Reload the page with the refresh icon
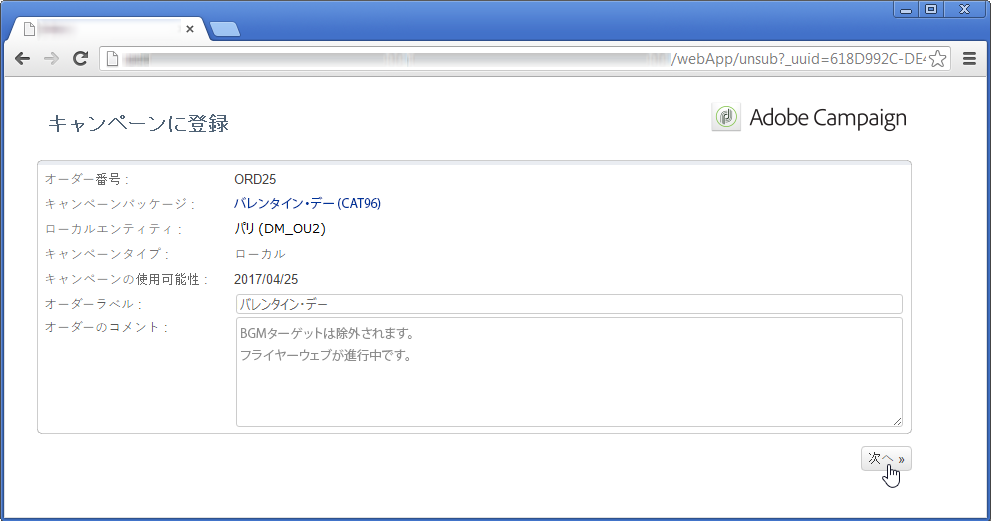The width and height of the screenshot is (994, 522). (80, 59)
